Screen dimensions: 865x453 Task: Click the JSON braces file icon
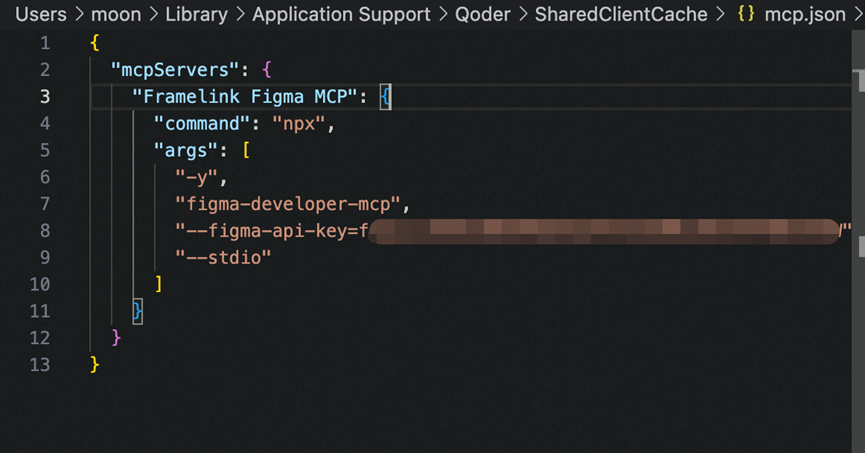[x=746, y=14]
